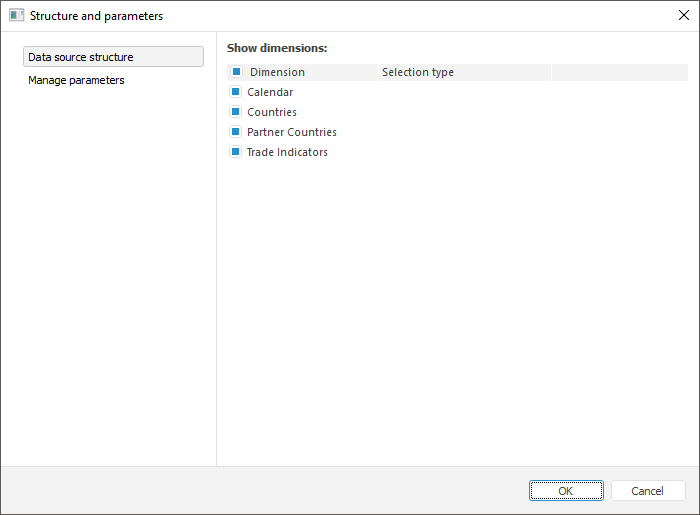Image resolution: width=700 pixels, height=515 pixels.
Task: Click the Selection type column header
Action: pos(418,72)
